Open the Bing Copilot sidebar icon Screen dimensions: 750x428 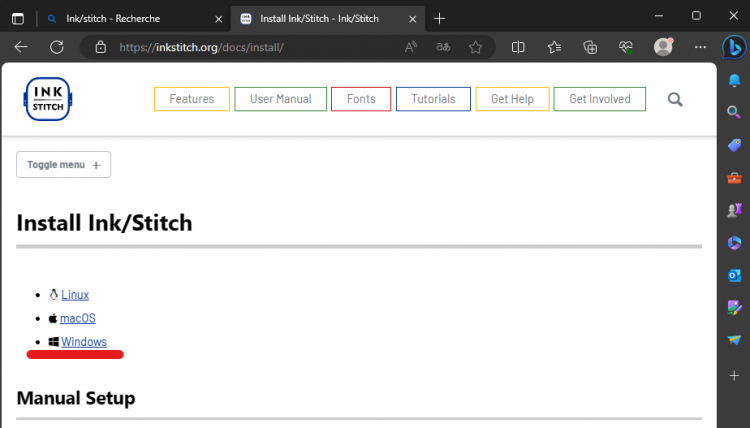(734, 47)
